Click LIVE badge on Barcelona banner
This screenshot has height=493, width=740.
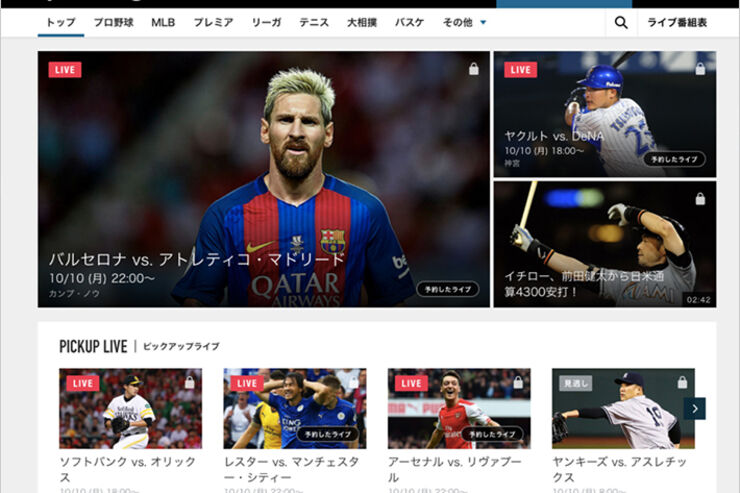(x=65, y=70)
